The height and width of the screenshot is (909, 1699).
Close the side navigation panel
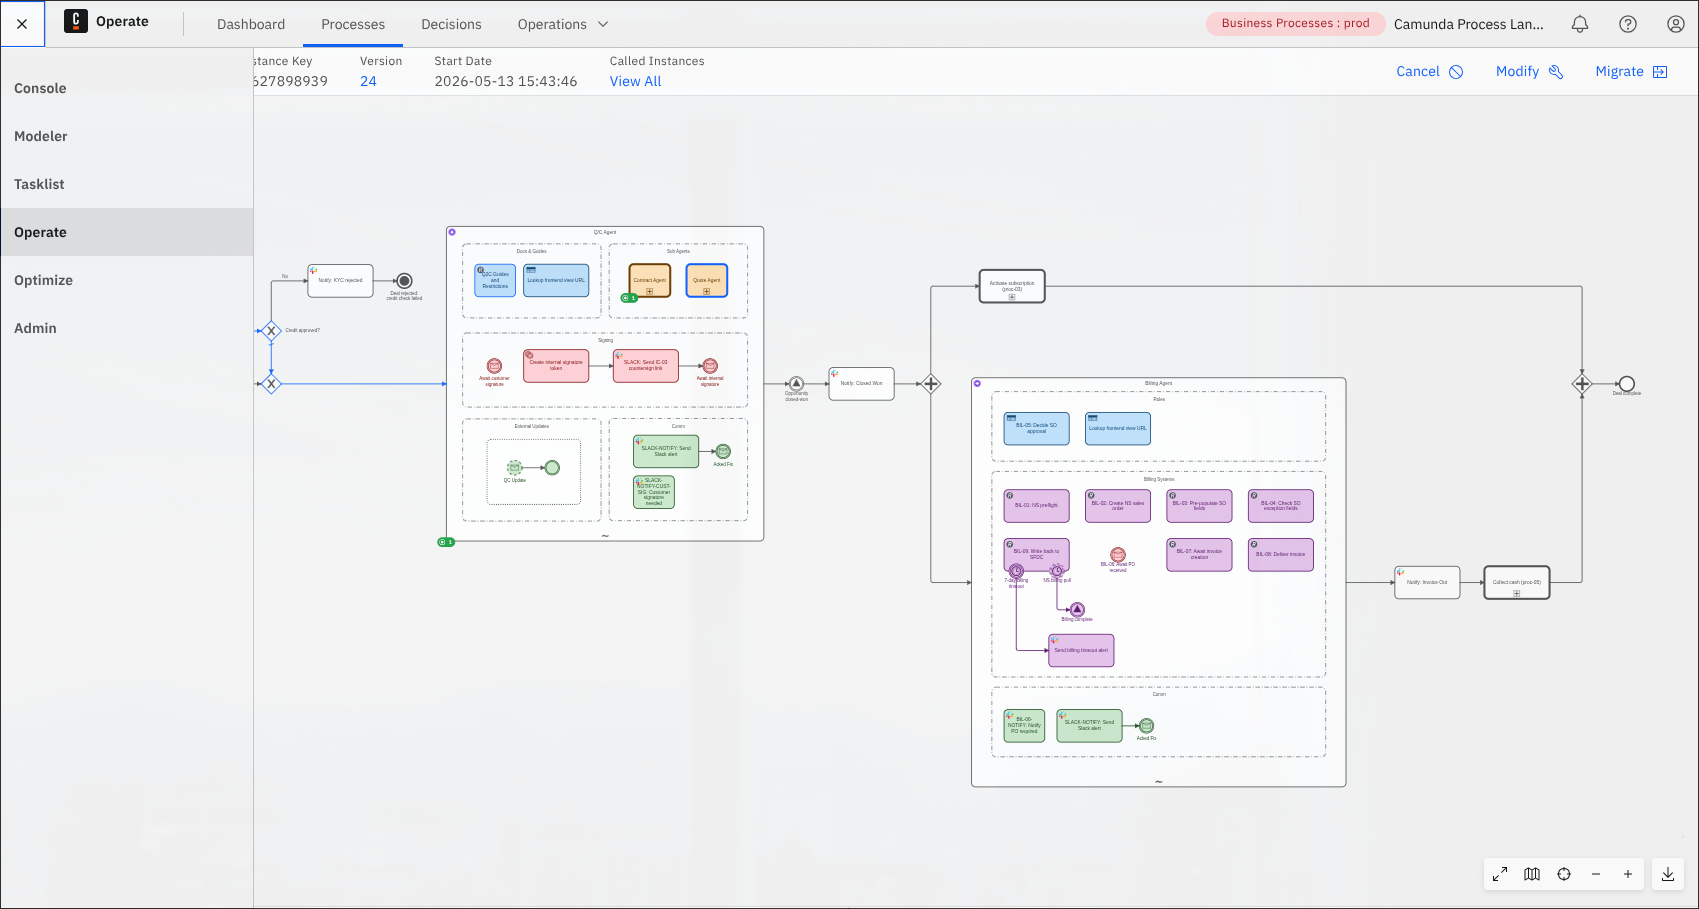tap(22, 24)
